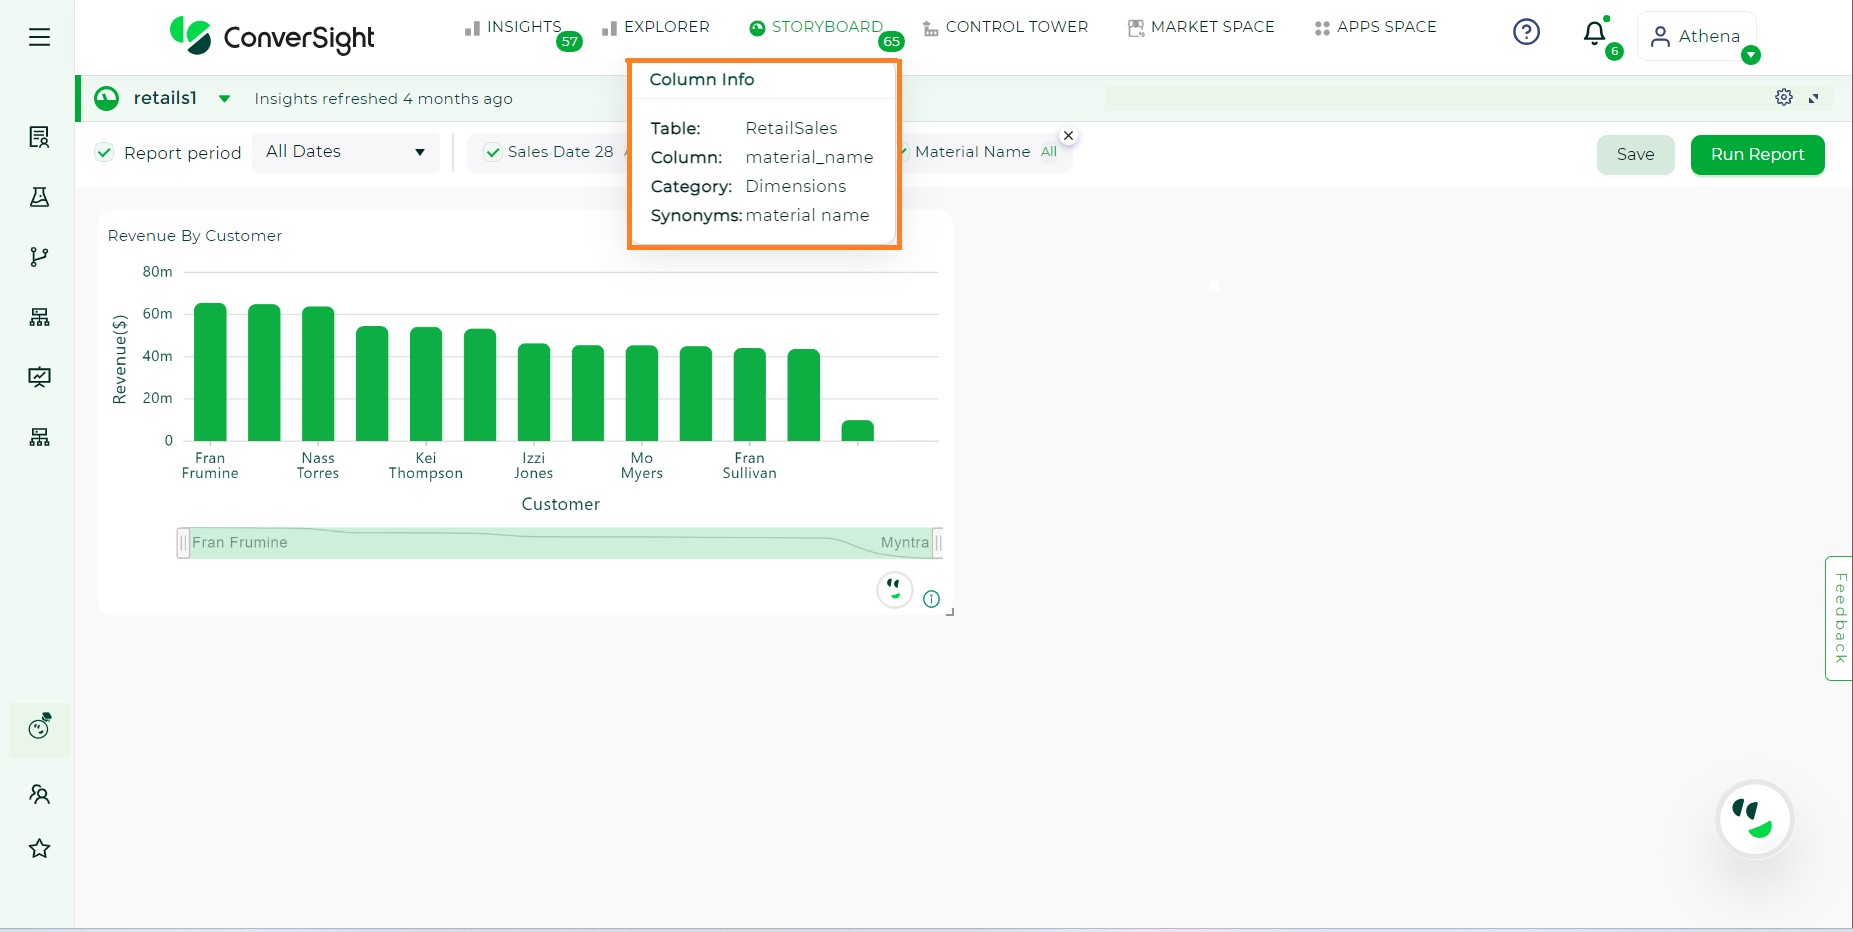Click the Save button
Image resolution: width=1853 pixels, height=932 pixels.
[1635, 155]
